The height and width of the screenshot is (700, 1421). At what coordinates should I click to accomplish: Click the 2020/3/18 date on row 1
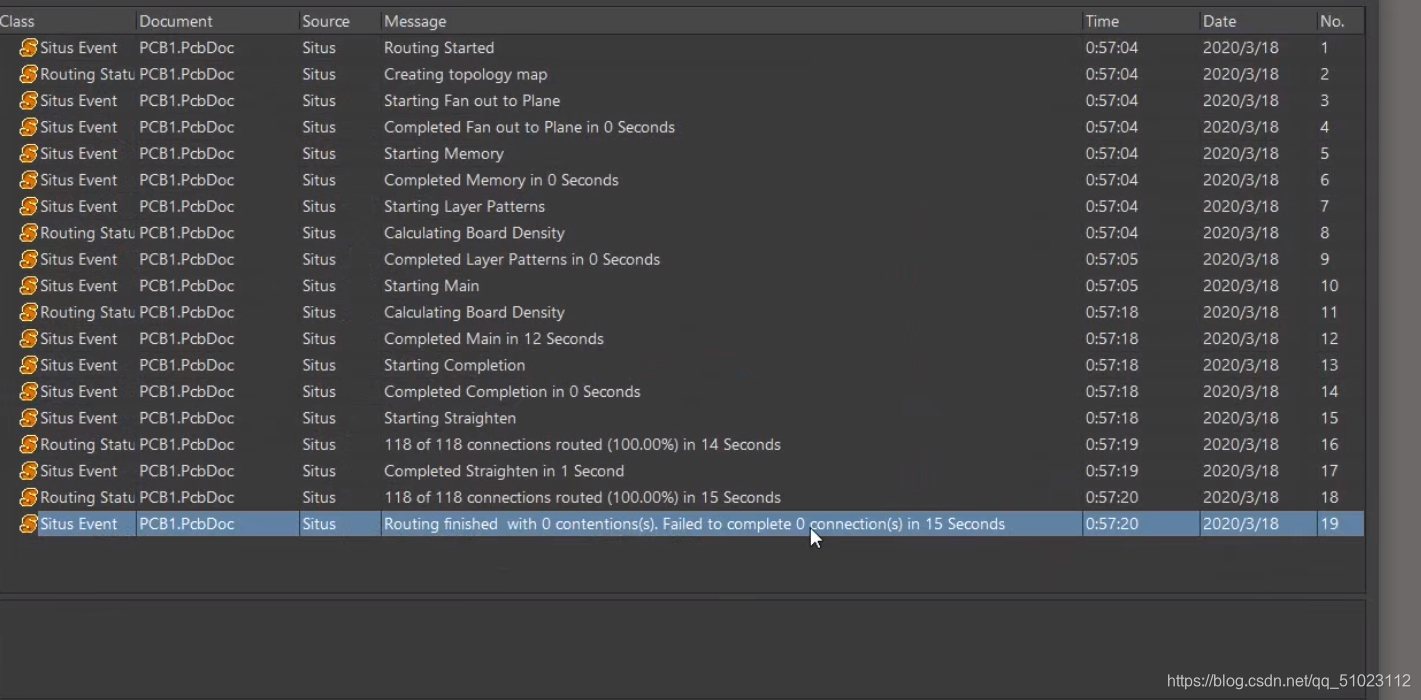[1240, 48]
